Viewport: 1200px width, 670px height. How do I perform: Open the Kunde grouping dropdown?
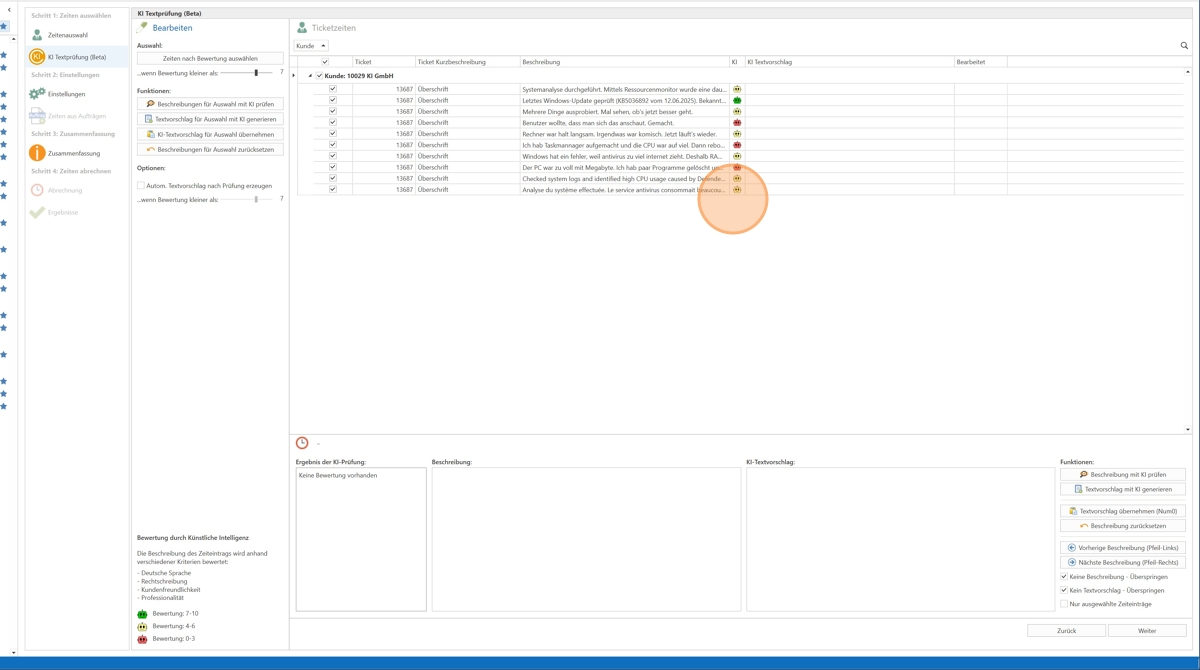click(x=311, y=46)
